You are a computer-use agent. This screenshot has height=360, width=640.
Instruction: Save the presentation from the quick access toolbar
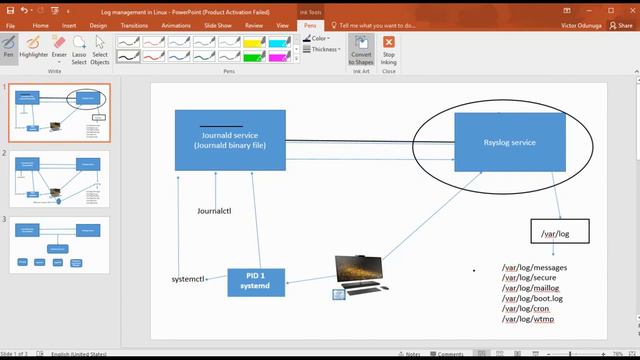(11, 11)
